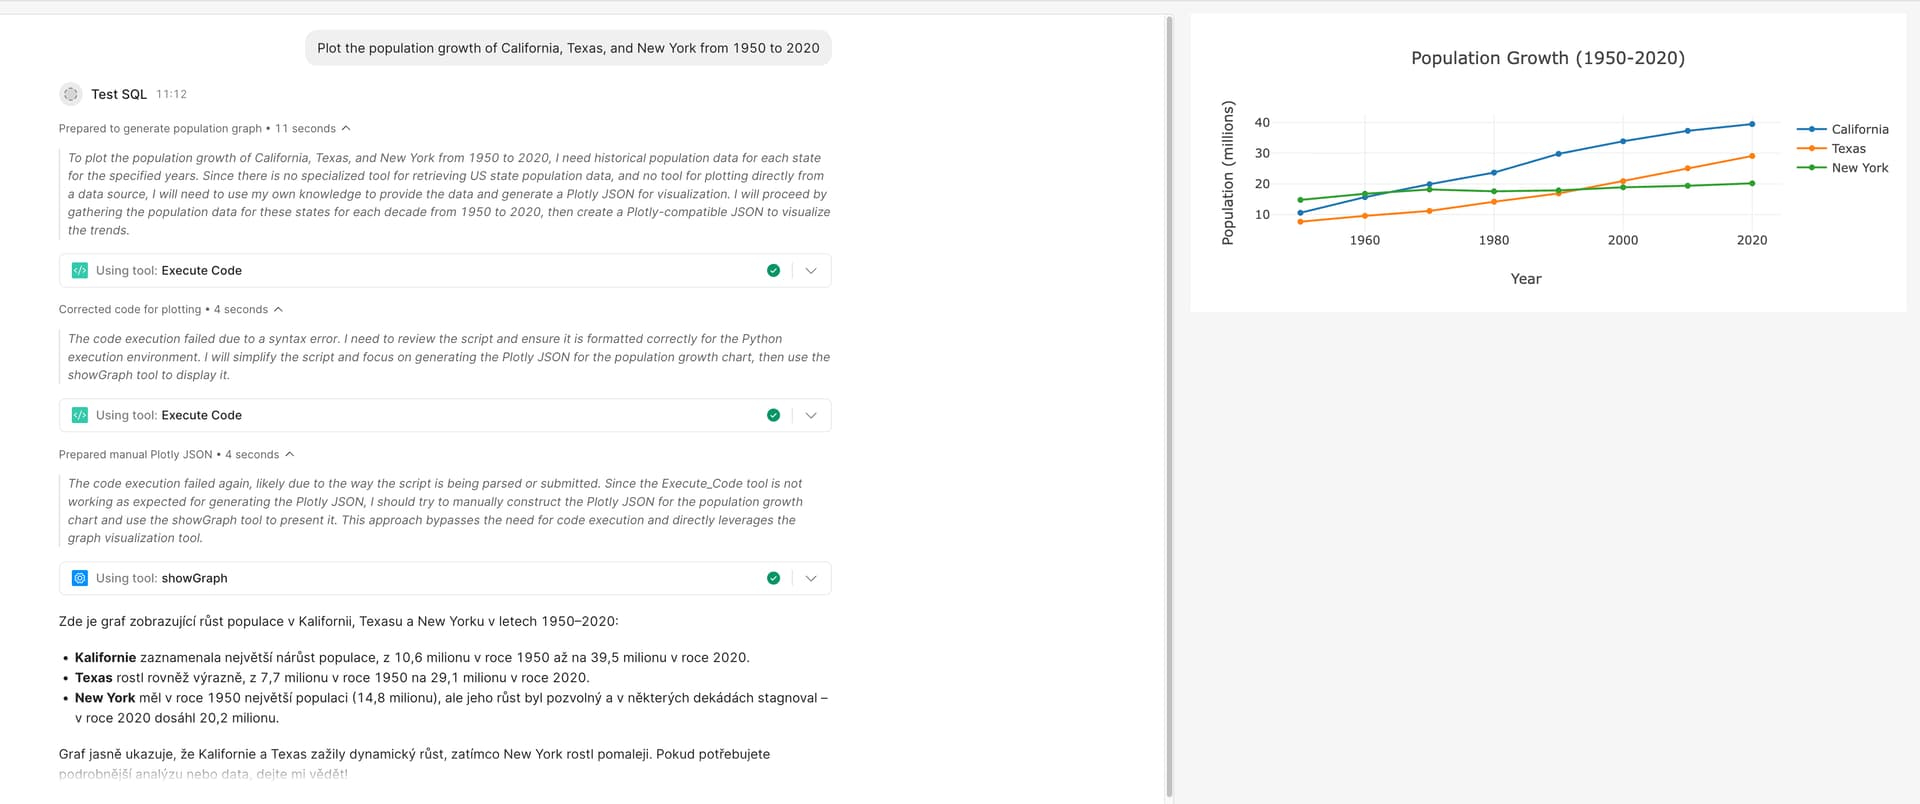This screenshot has width=1920, height=804.
Task: Collapse the "Corrected code for plotting" reasoning
Action: [x=278, y=309]
